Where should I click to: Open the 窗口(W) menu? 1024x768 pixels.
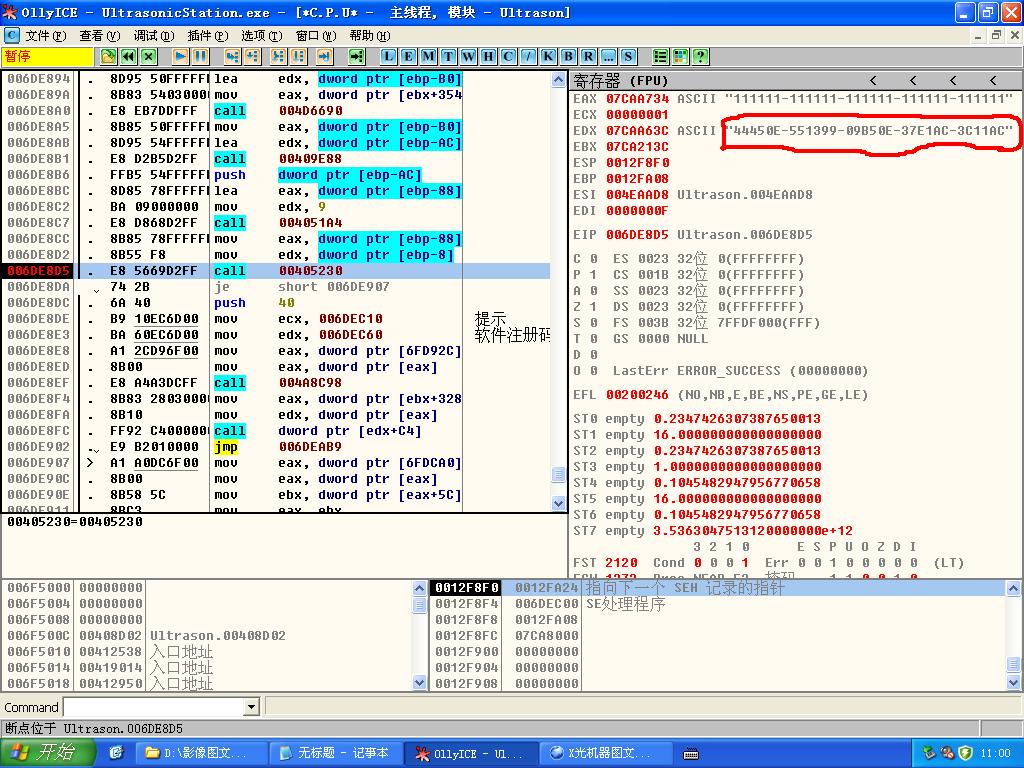315,36
